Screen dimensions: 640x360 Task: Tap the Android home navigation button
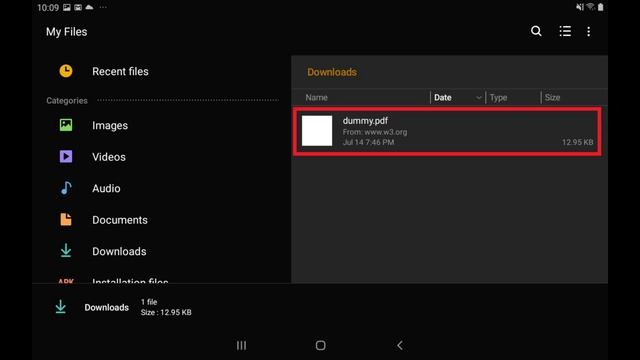(x=320, y=345)
